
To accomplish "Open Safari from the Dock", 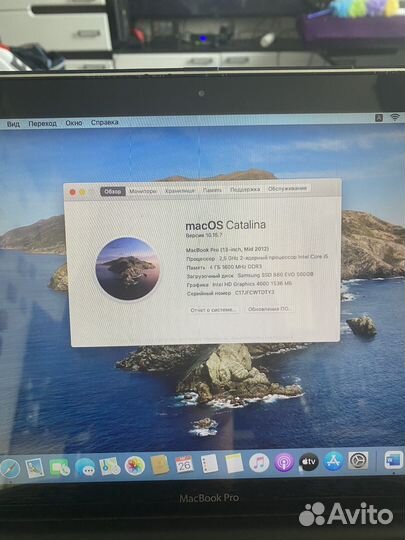I will coord(9,469).
